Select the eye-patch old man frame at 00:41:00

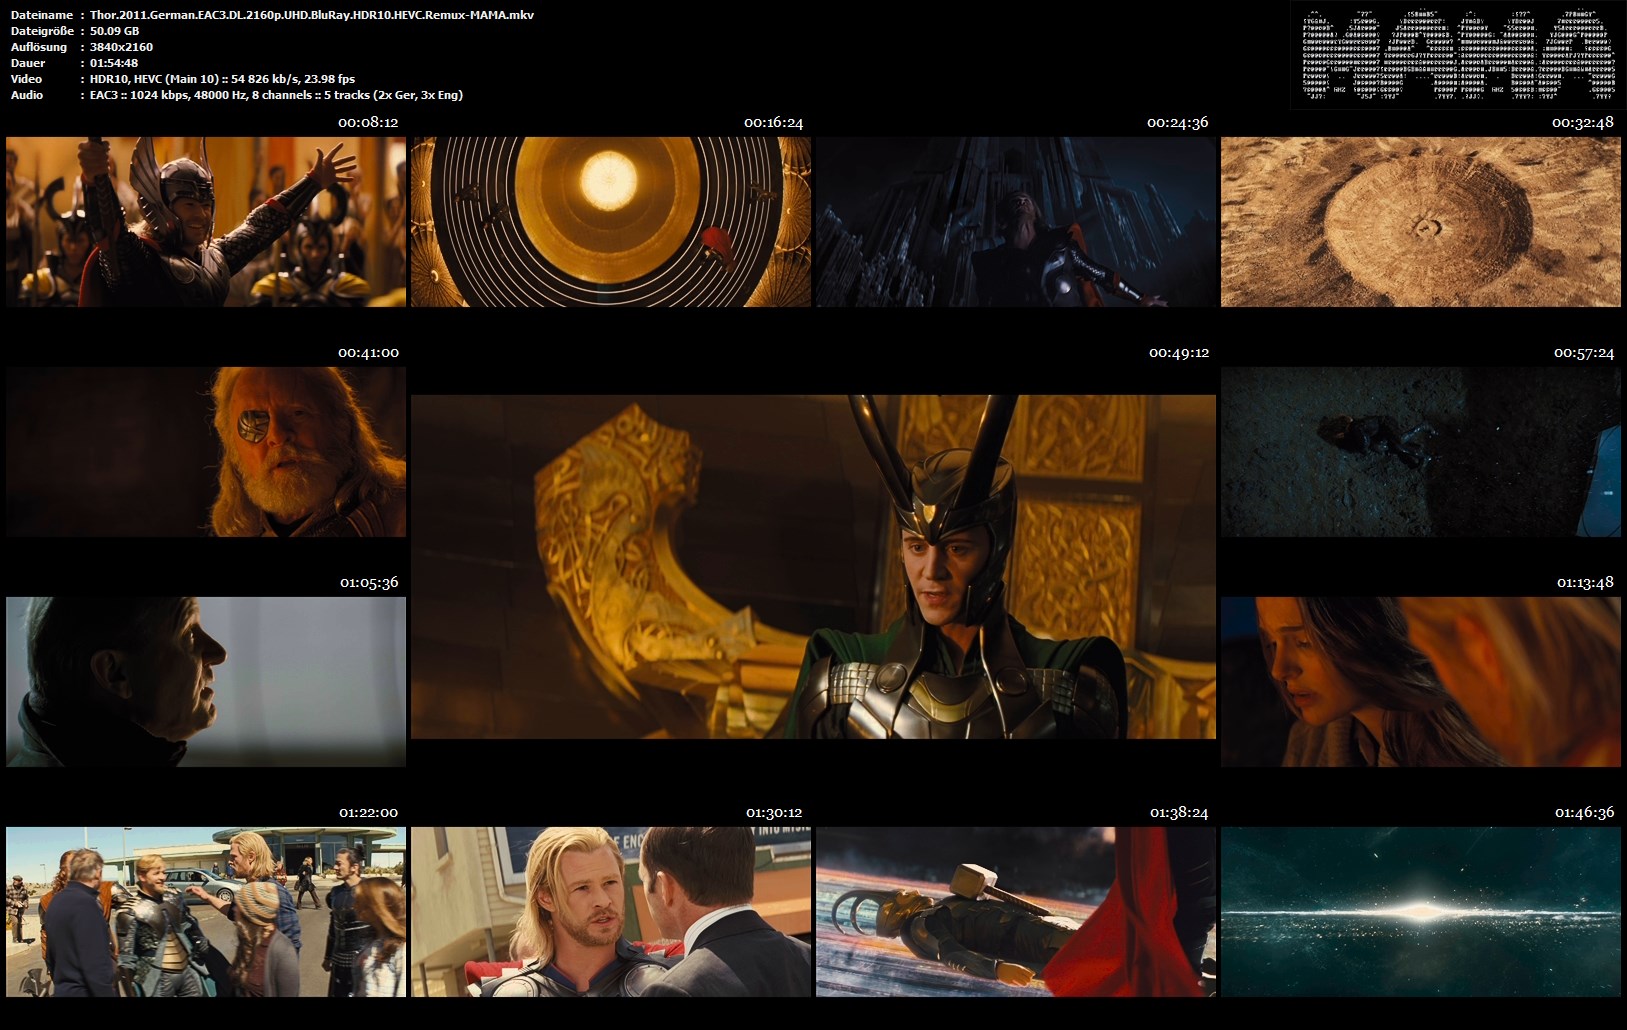[206, 452]
